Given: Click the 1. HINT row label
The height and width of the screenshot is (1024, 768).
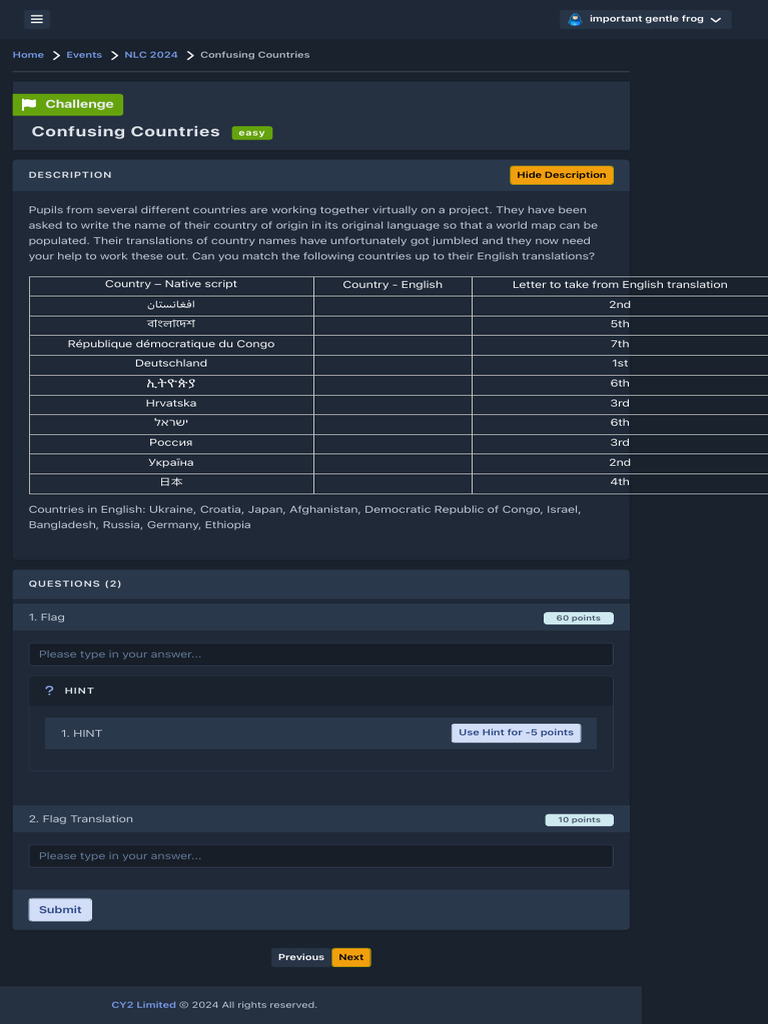Looking at the screenshot, I should [82, 733].
